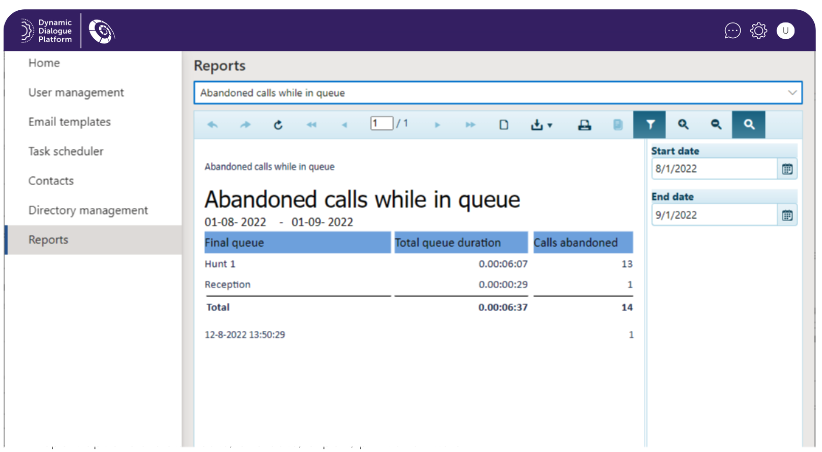This screenshot has width=822, height=452.
Task: Open the chat bubble icon in header
Action: pyautogui.click(x=732, y=31)
